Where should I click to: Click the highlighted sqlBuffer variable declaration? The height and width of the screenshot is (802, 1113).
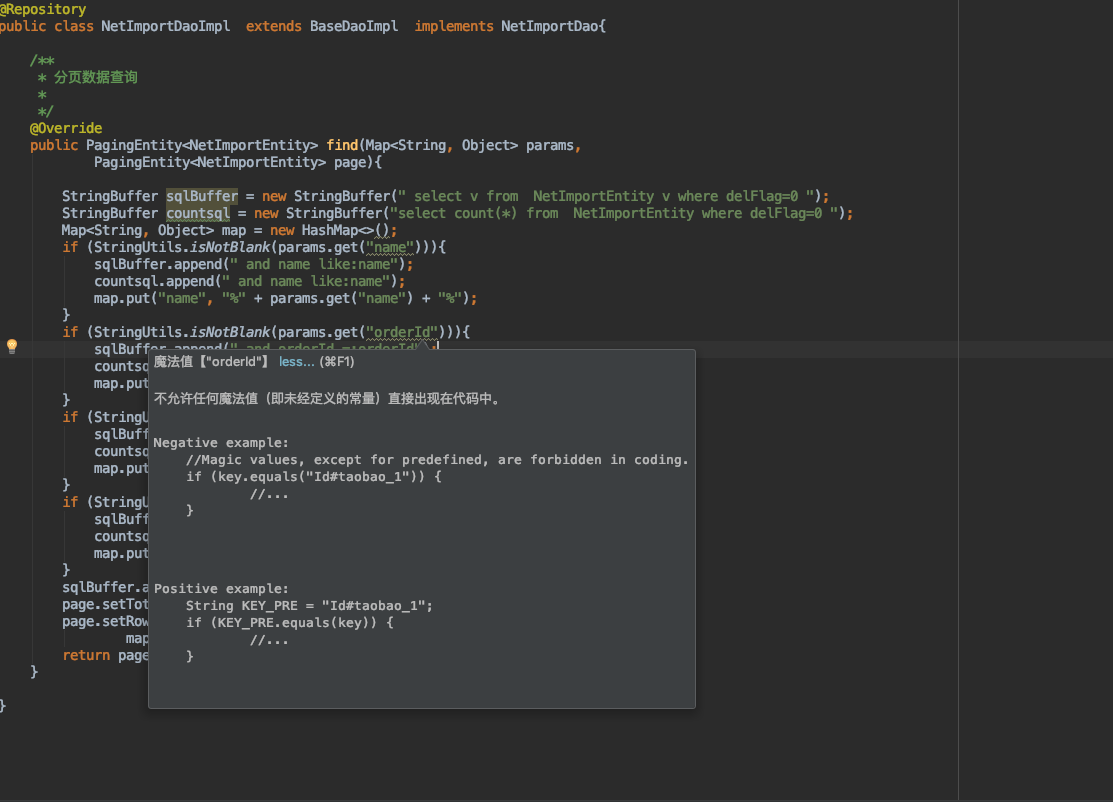click(202, 197)
